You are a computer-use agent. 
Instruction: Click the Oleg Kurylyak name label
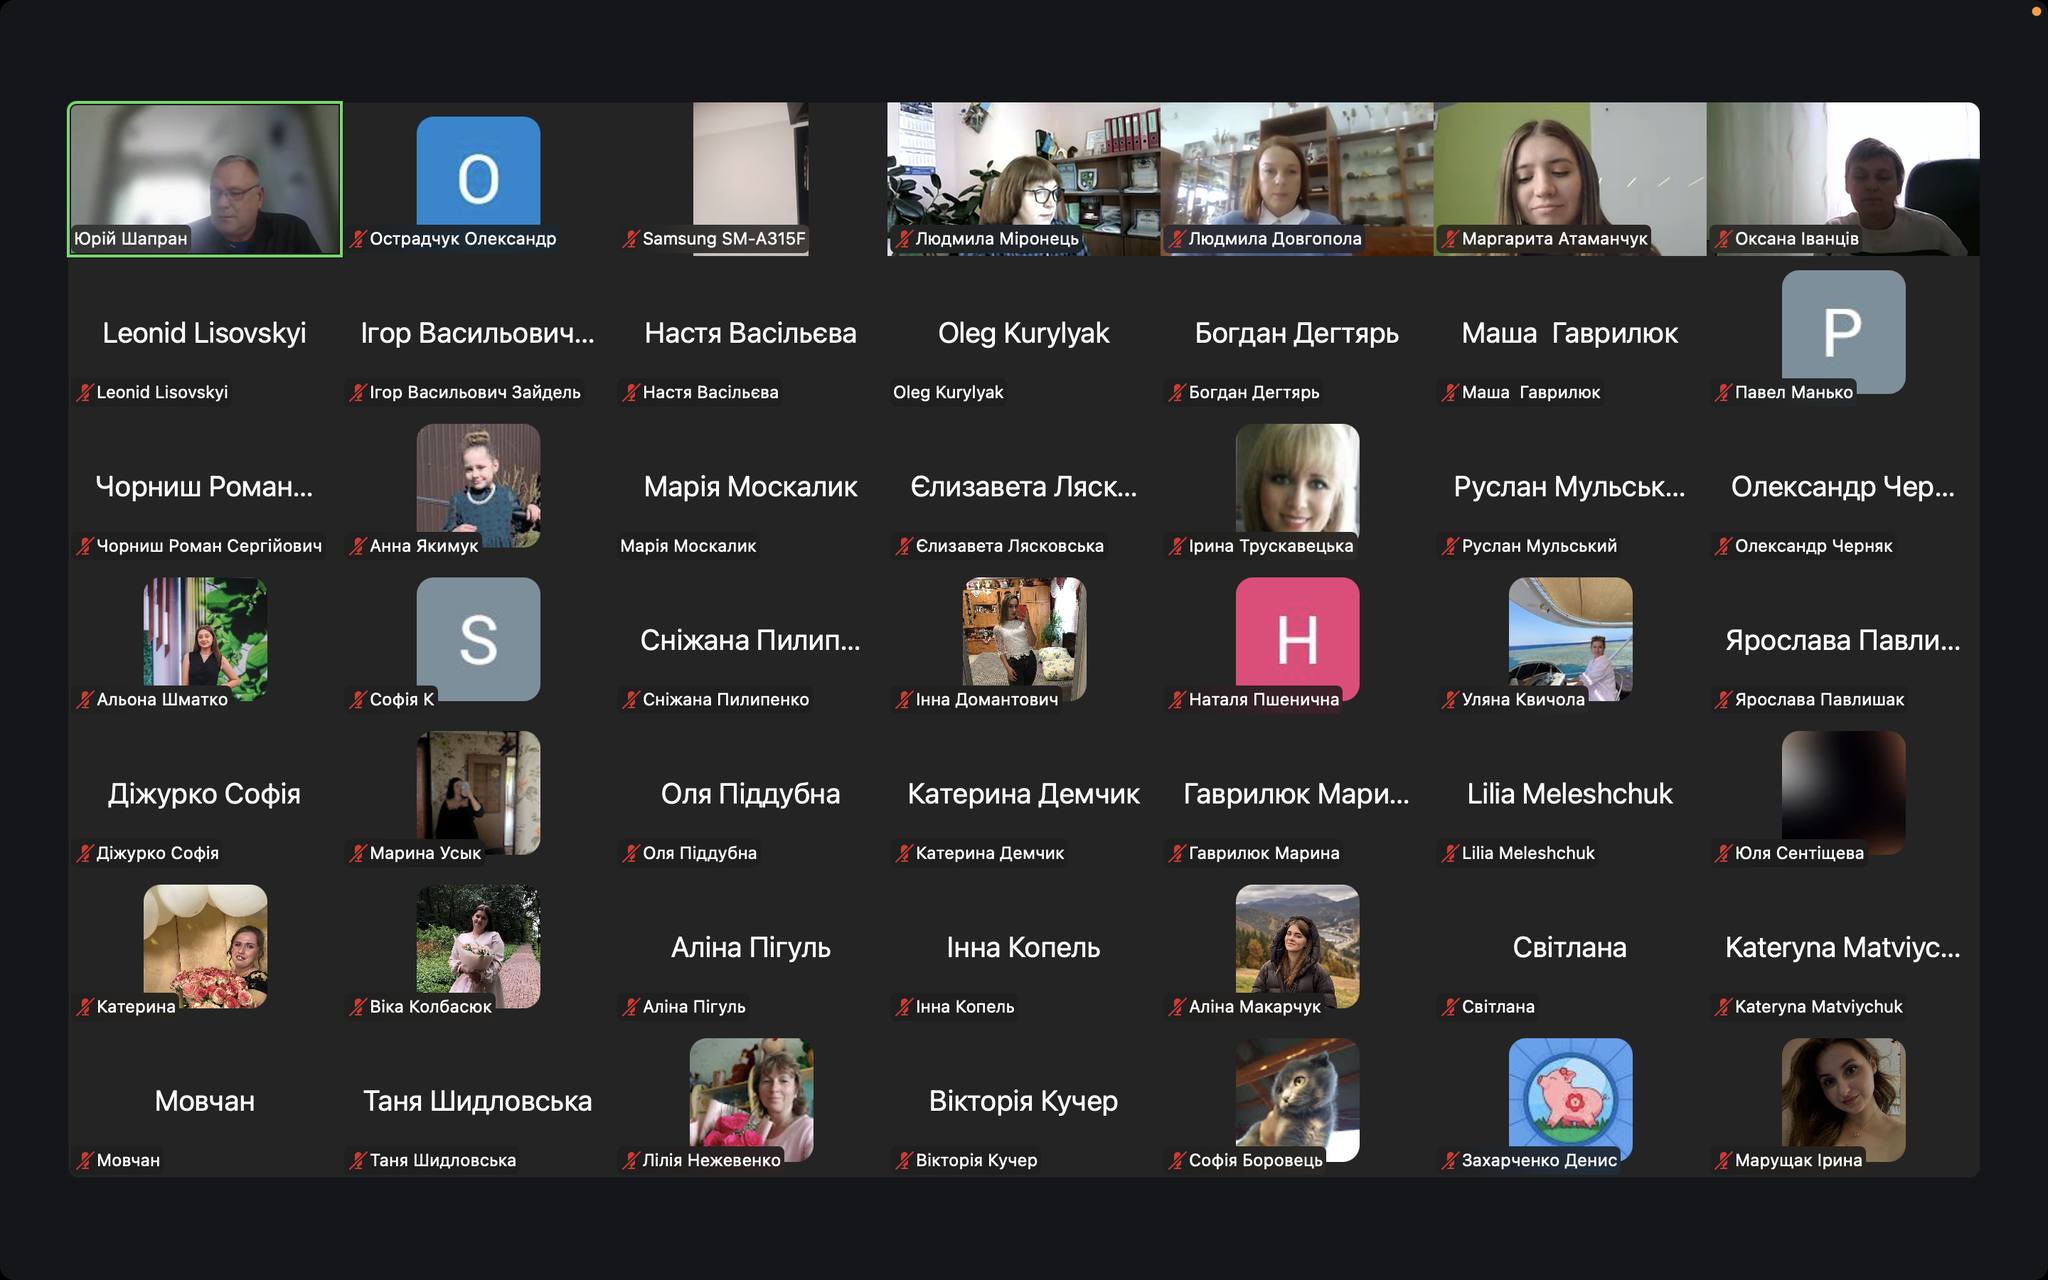[x=948, y=393]
